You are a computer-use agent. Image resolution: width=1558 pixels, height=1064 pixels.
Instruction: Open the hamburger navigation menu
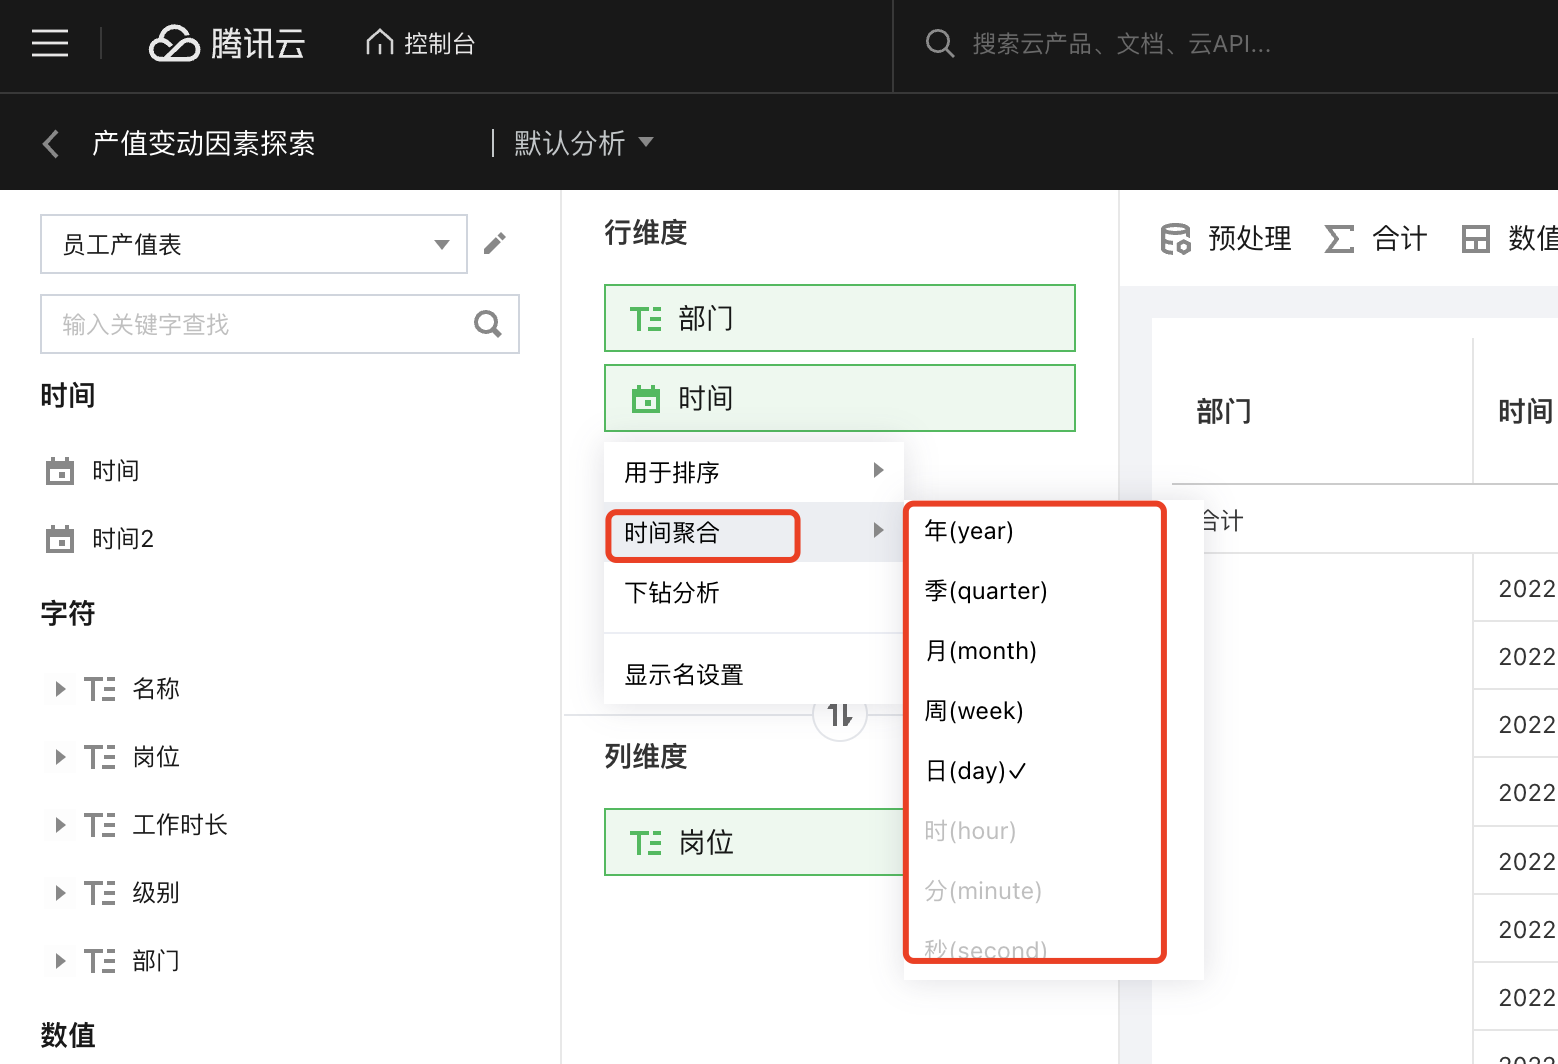50,43
